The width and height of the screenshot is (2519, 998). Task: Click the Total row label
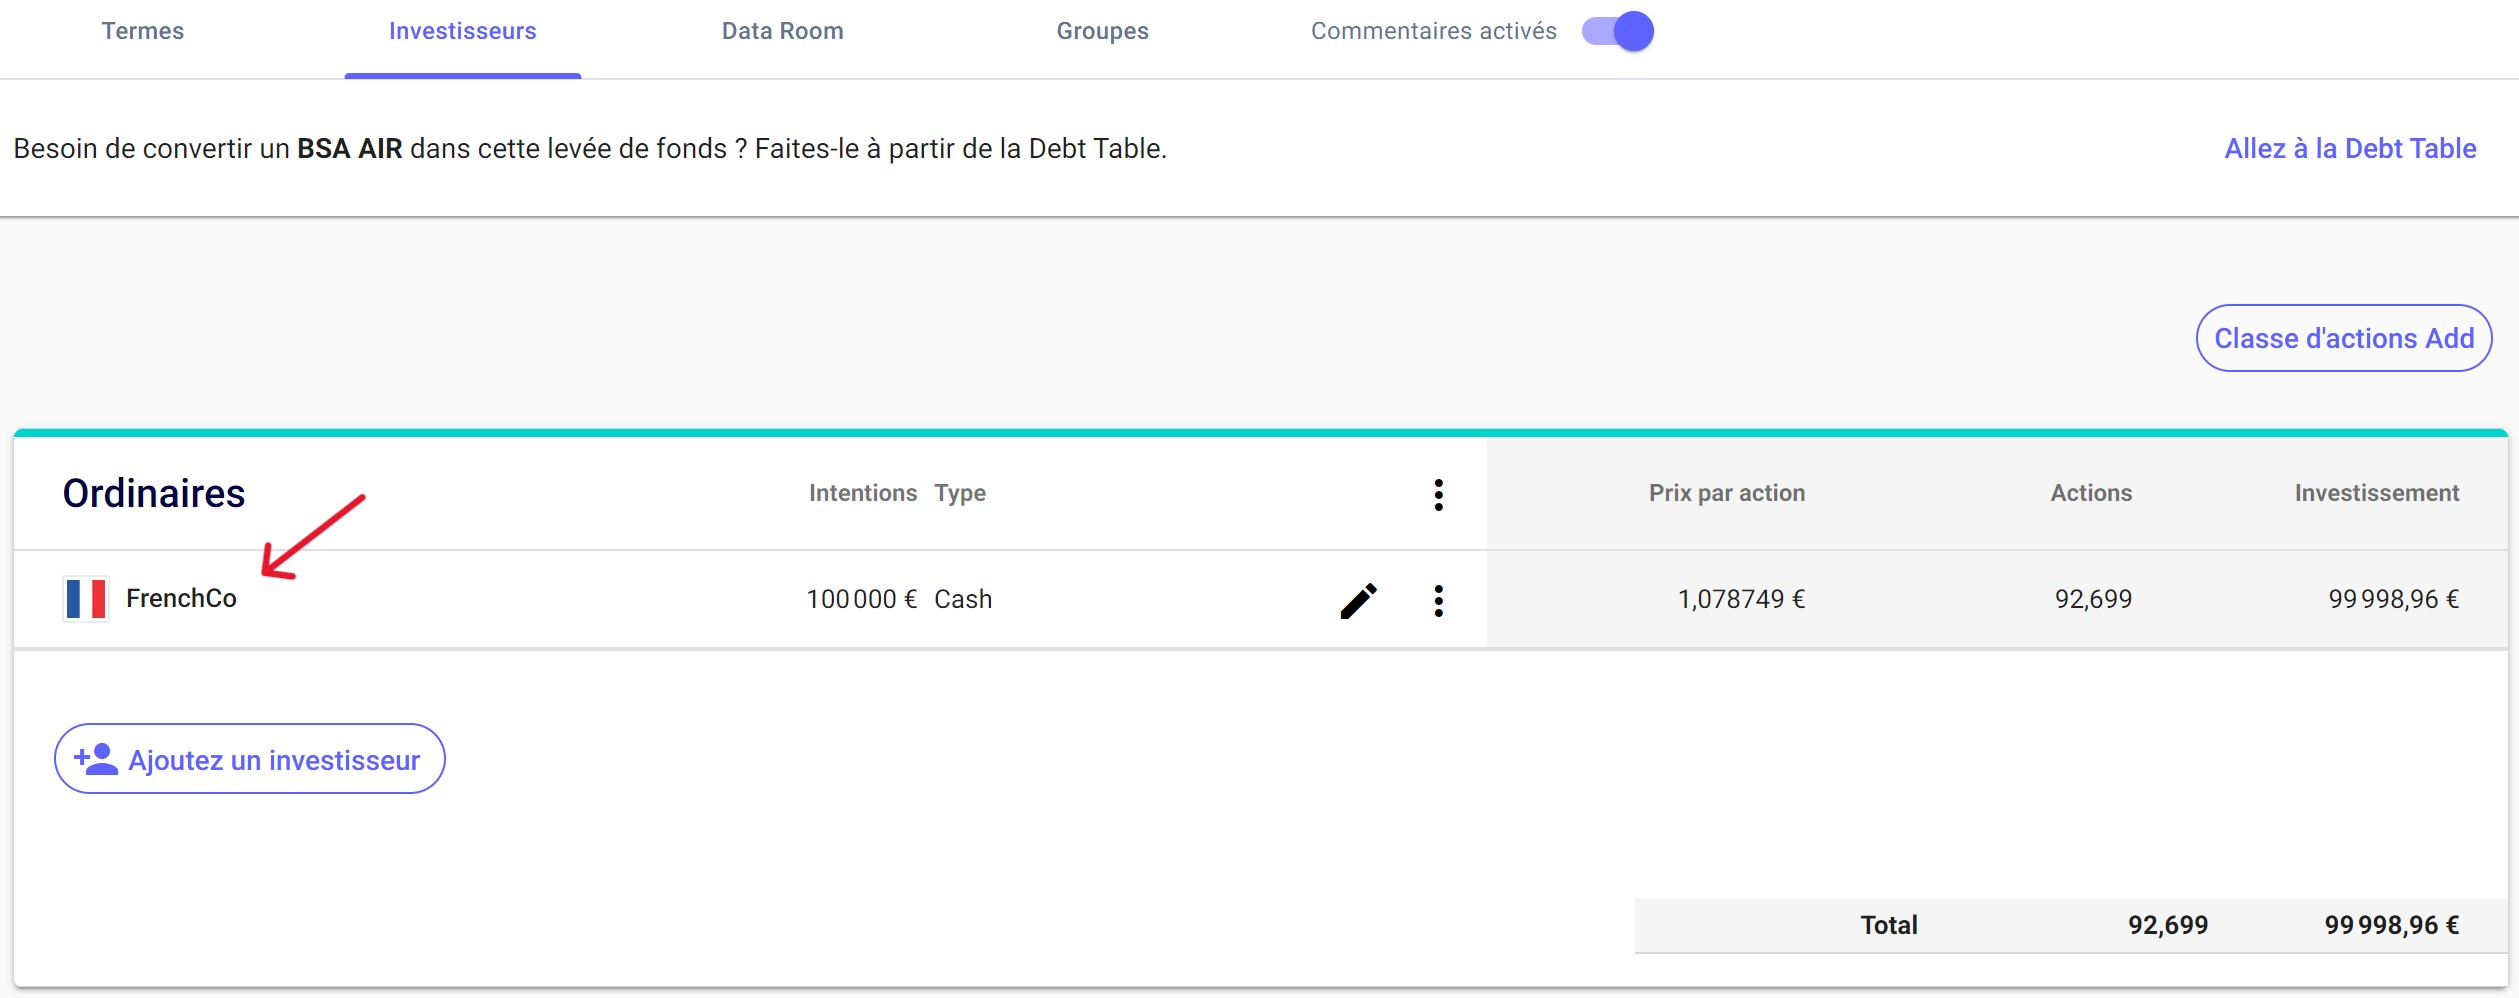tap(1888, 925)
